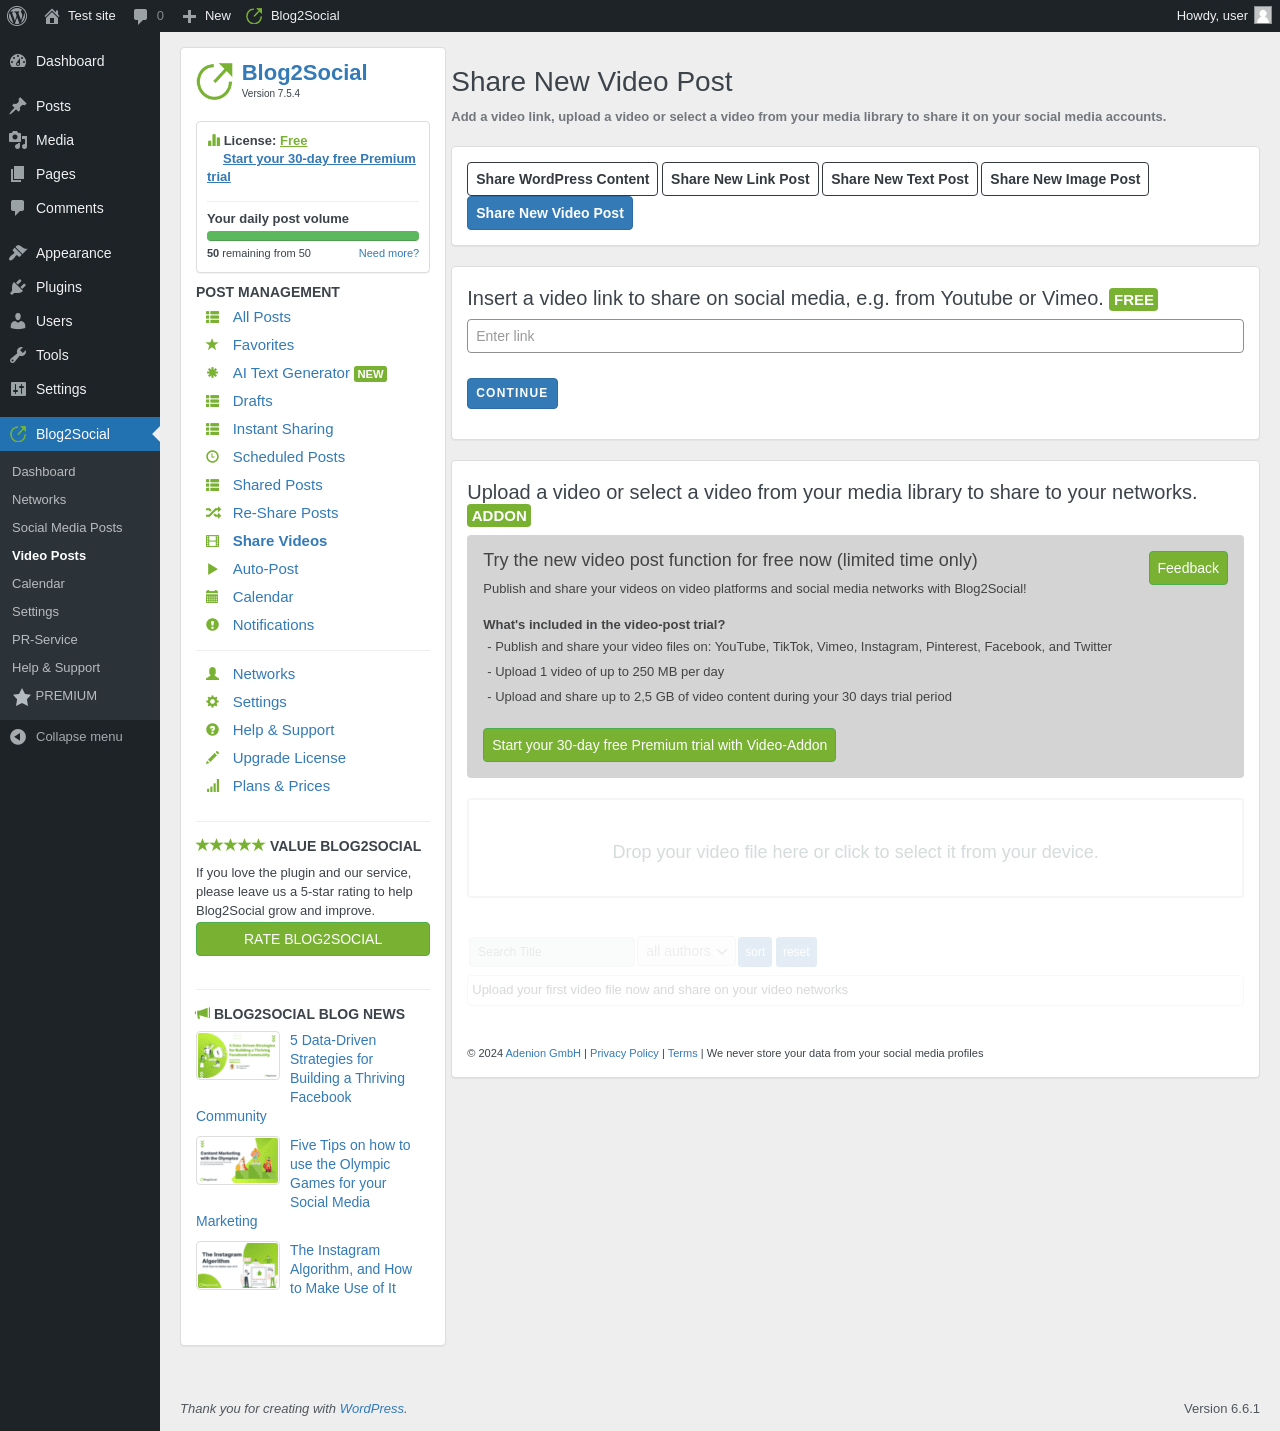Click the AI Text Generator icon
The height and width of the screenshot is (1431, 1280).
(x=212, y=373)
